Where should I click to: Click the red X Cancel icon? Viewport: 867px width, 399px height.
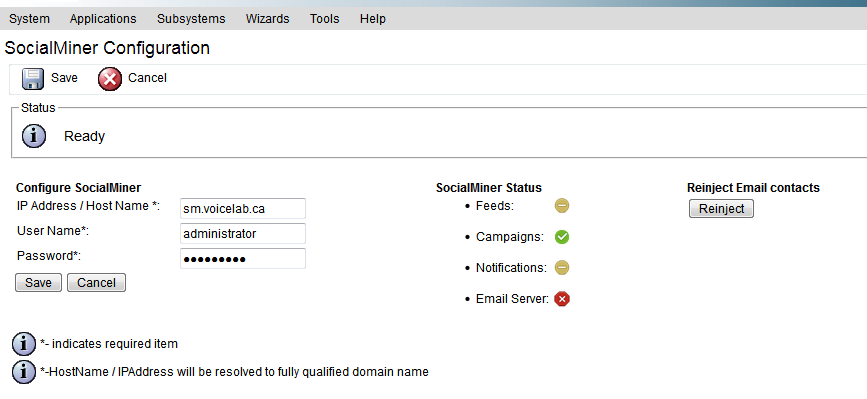109,79
